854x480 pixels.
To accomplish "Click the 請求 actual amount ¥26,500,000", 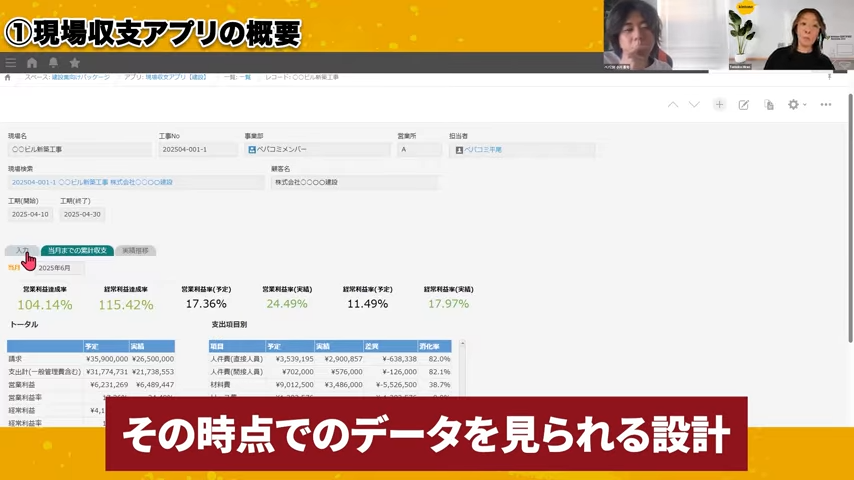I will point(152,359).
